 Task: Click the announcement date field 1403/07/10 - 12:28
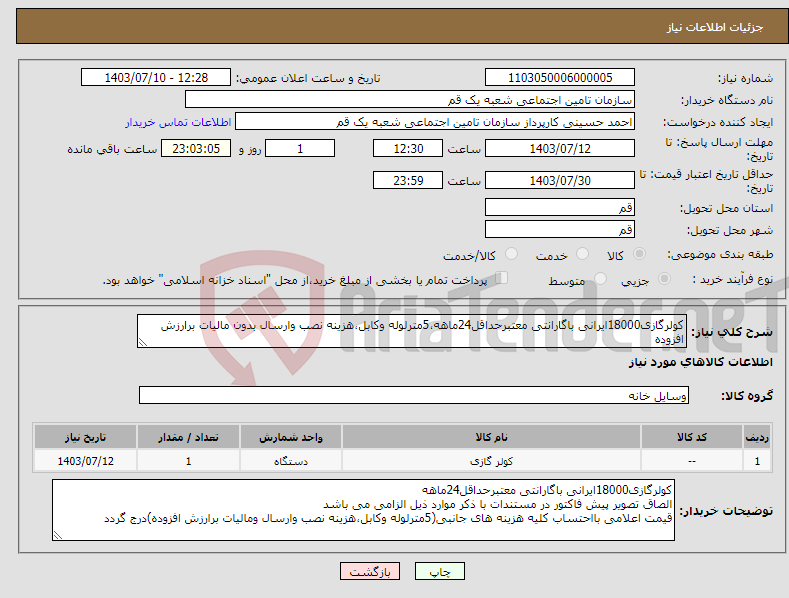click(156, 78)
